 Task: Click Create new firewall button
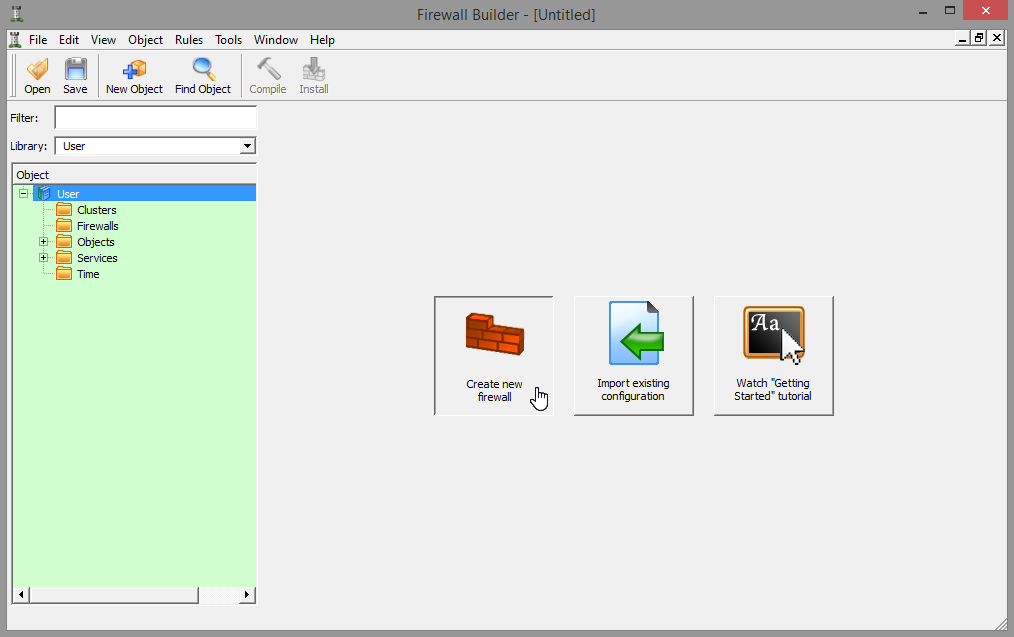[x=494, y=355]
